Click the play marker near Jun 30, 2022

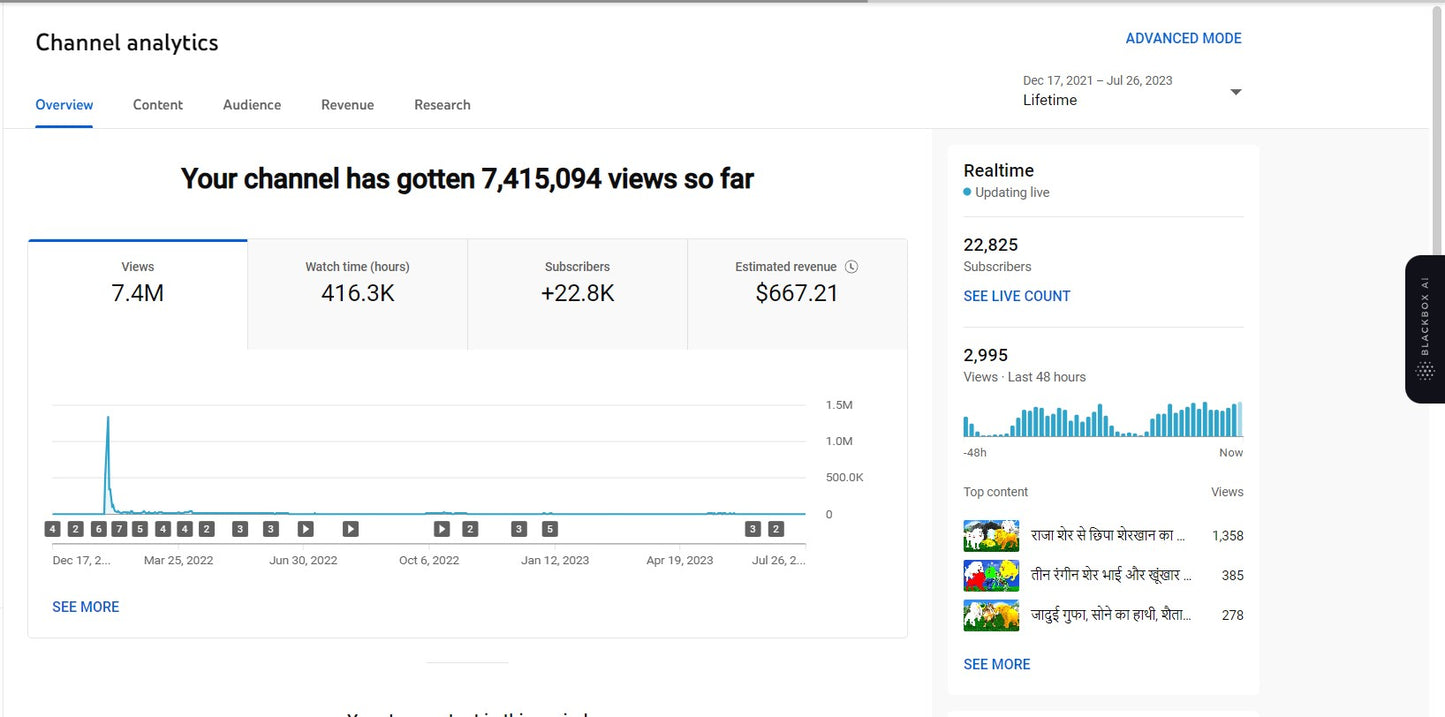click(305, 528)
